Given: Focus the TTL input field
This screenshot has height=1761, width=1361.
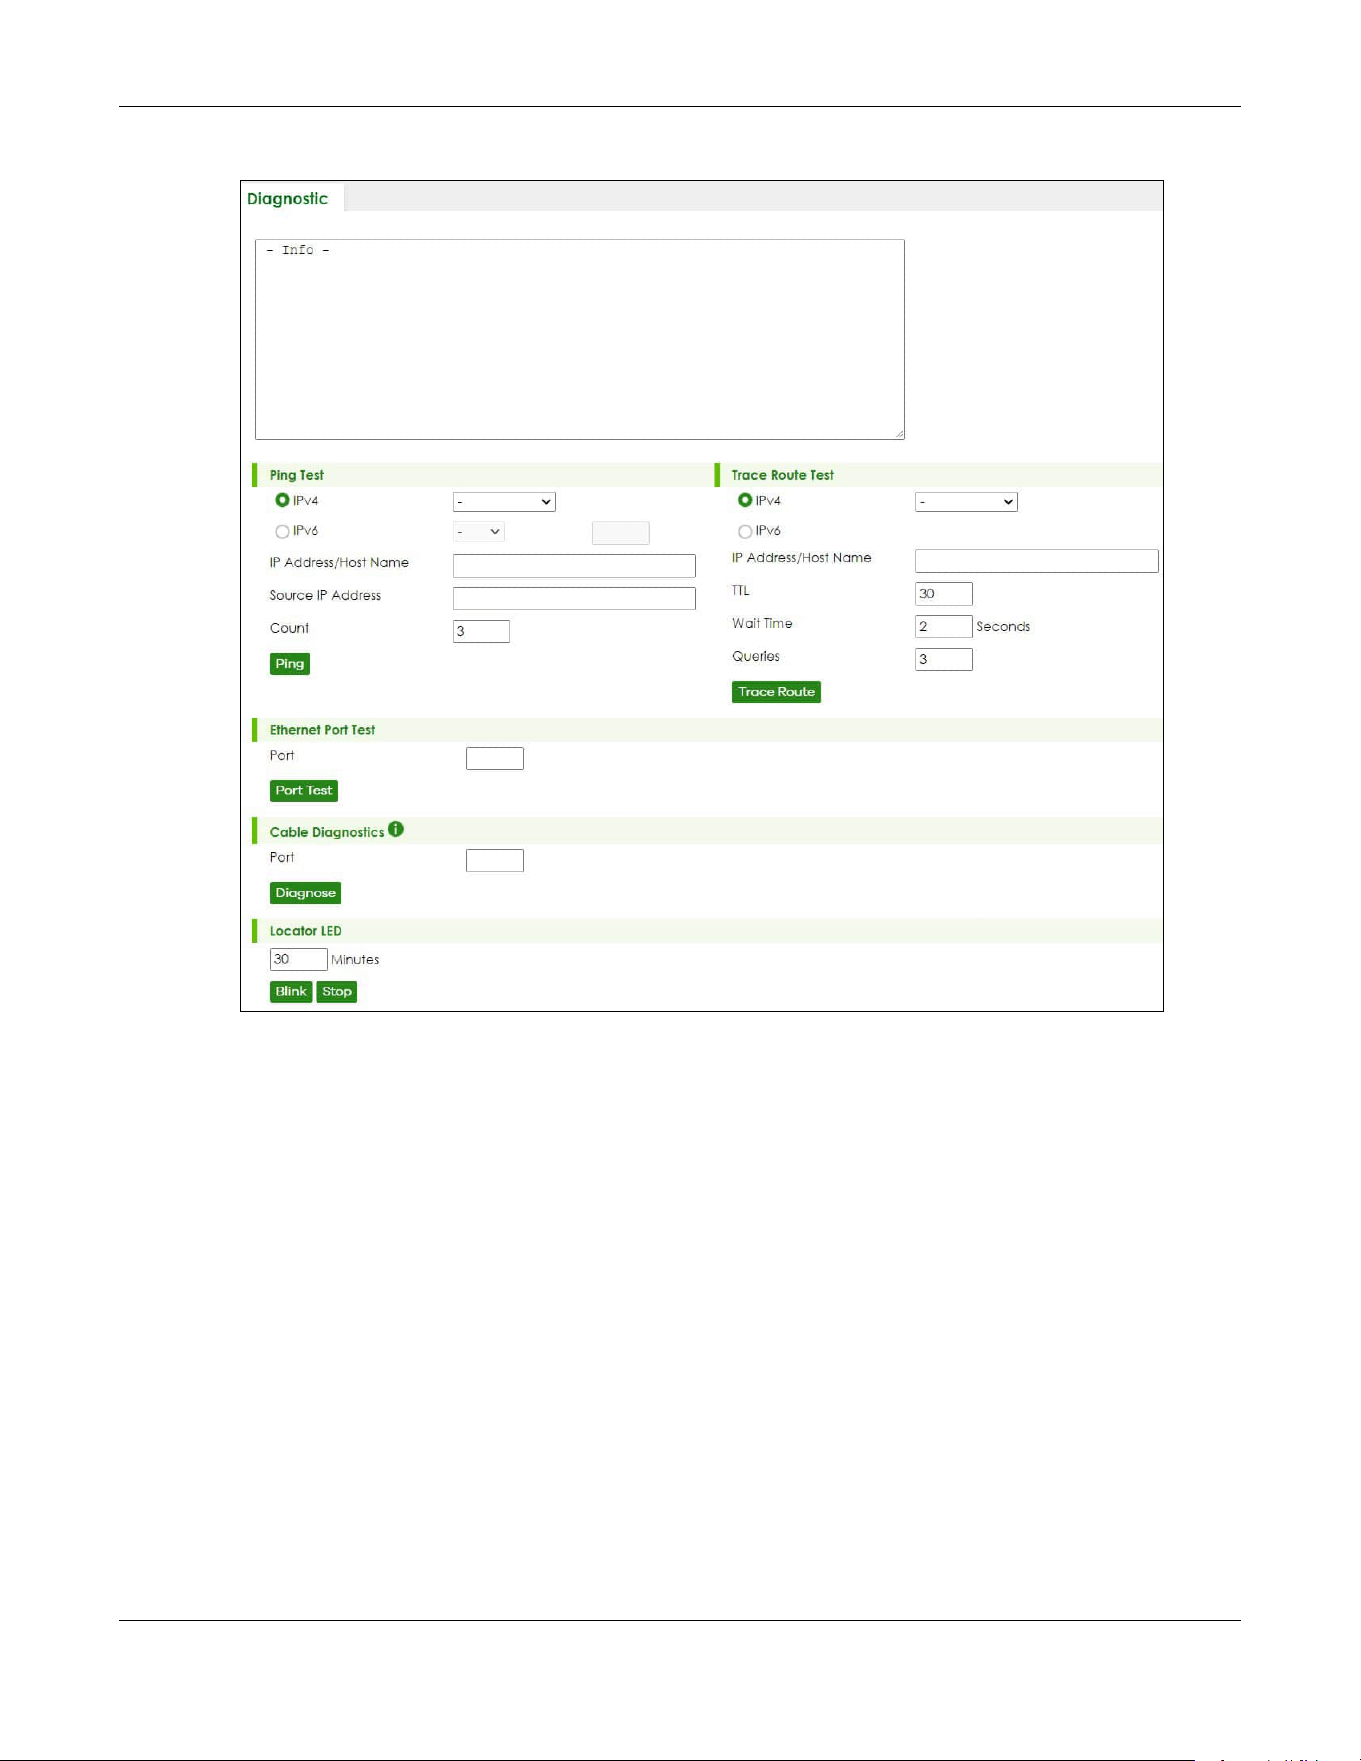Looking at the screenshot, I should click(943, 594).
